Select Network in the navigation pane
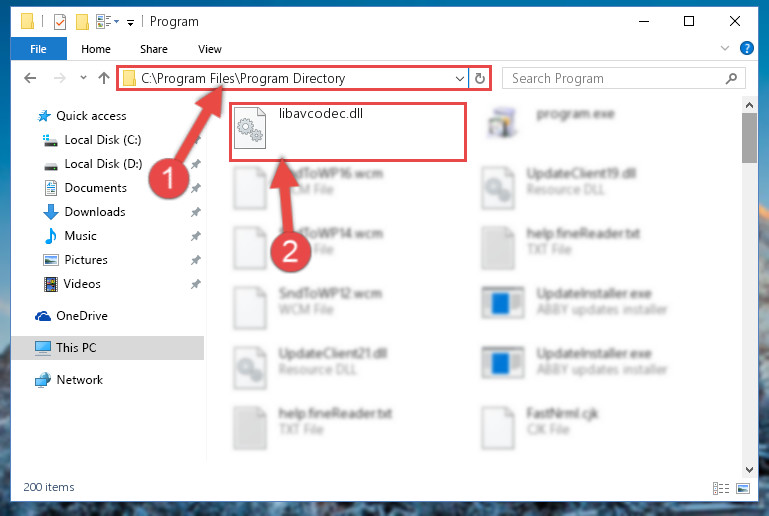769x516 pixels. 69,380
